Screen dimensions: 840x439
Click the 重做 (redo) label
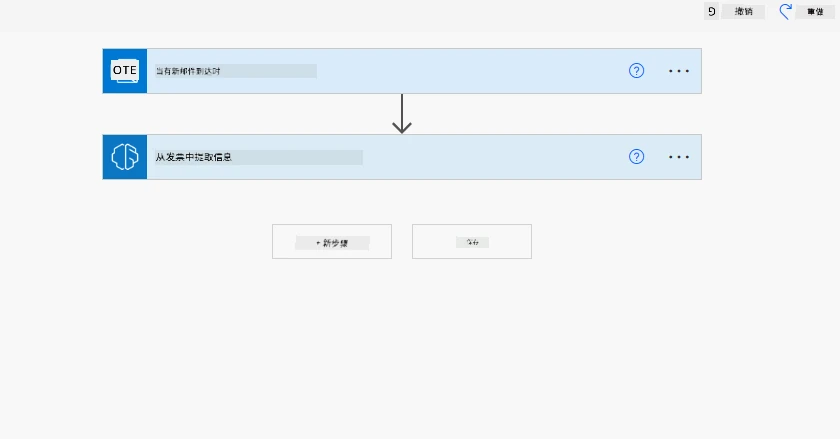815,11
